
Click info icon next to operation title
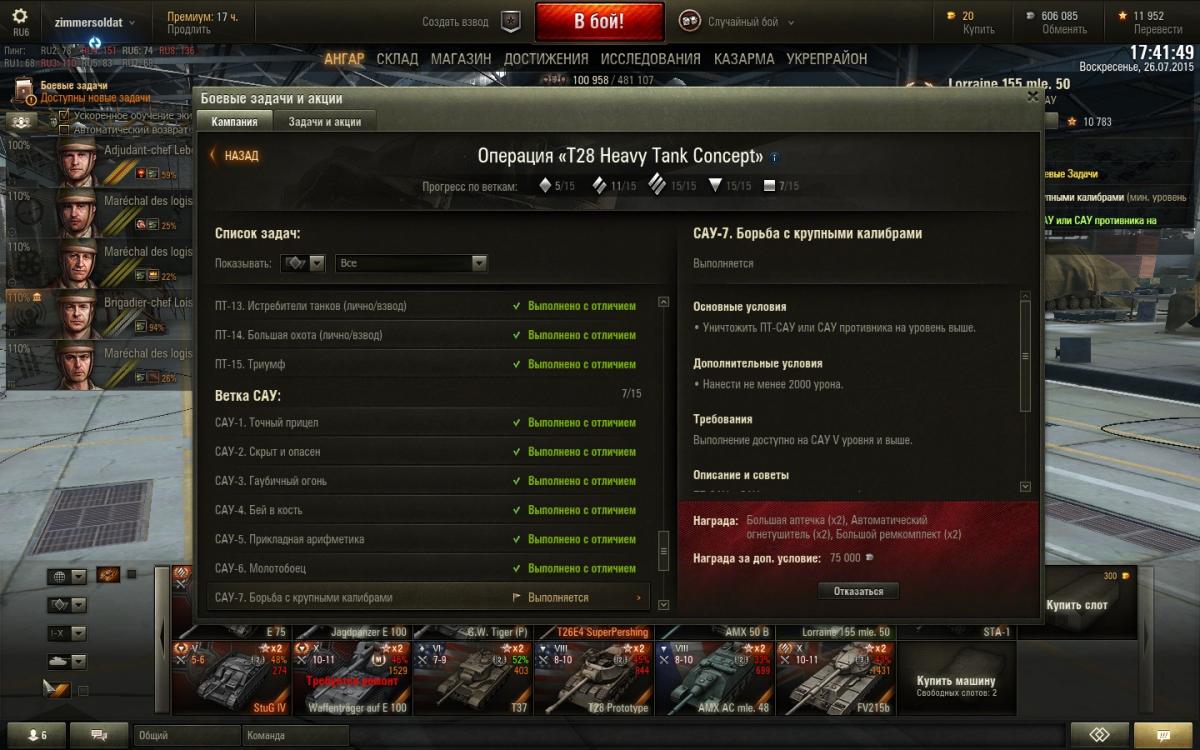coord(775,157)
